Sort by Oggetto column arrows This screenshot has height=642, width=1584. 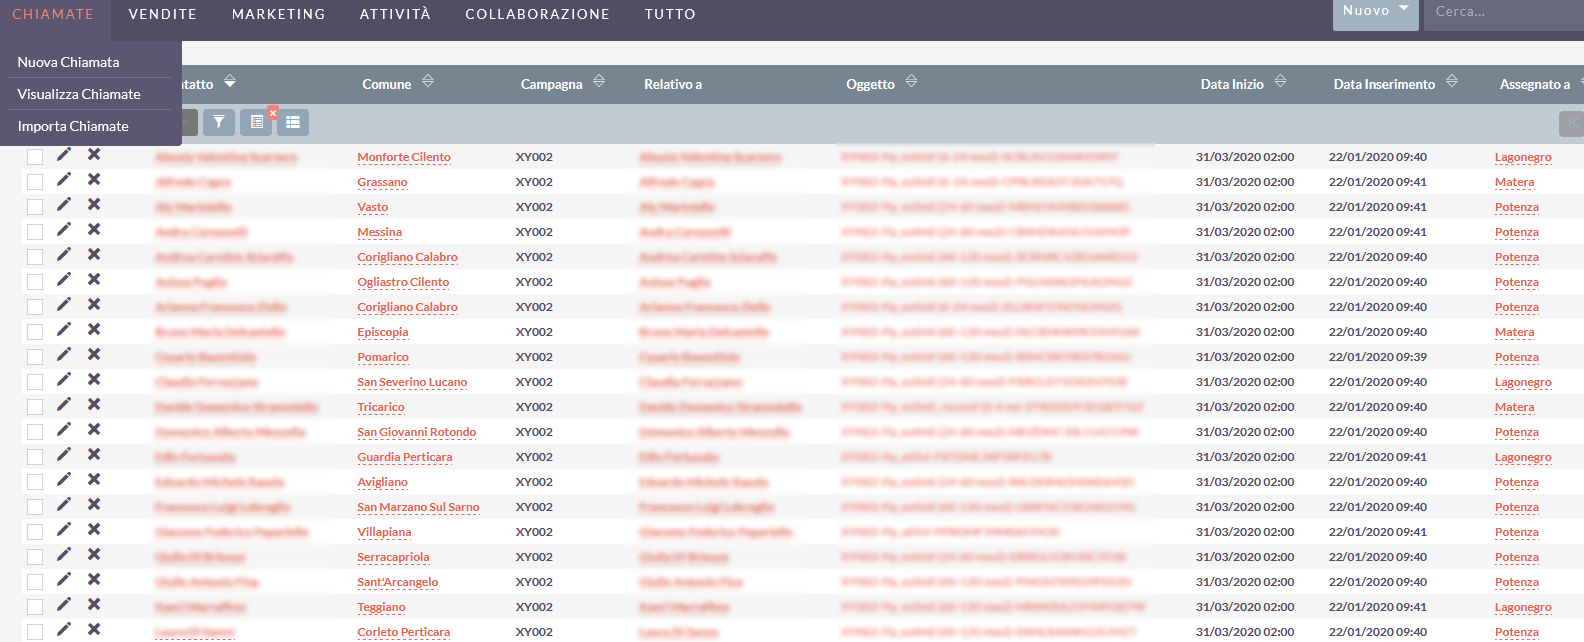911,81
